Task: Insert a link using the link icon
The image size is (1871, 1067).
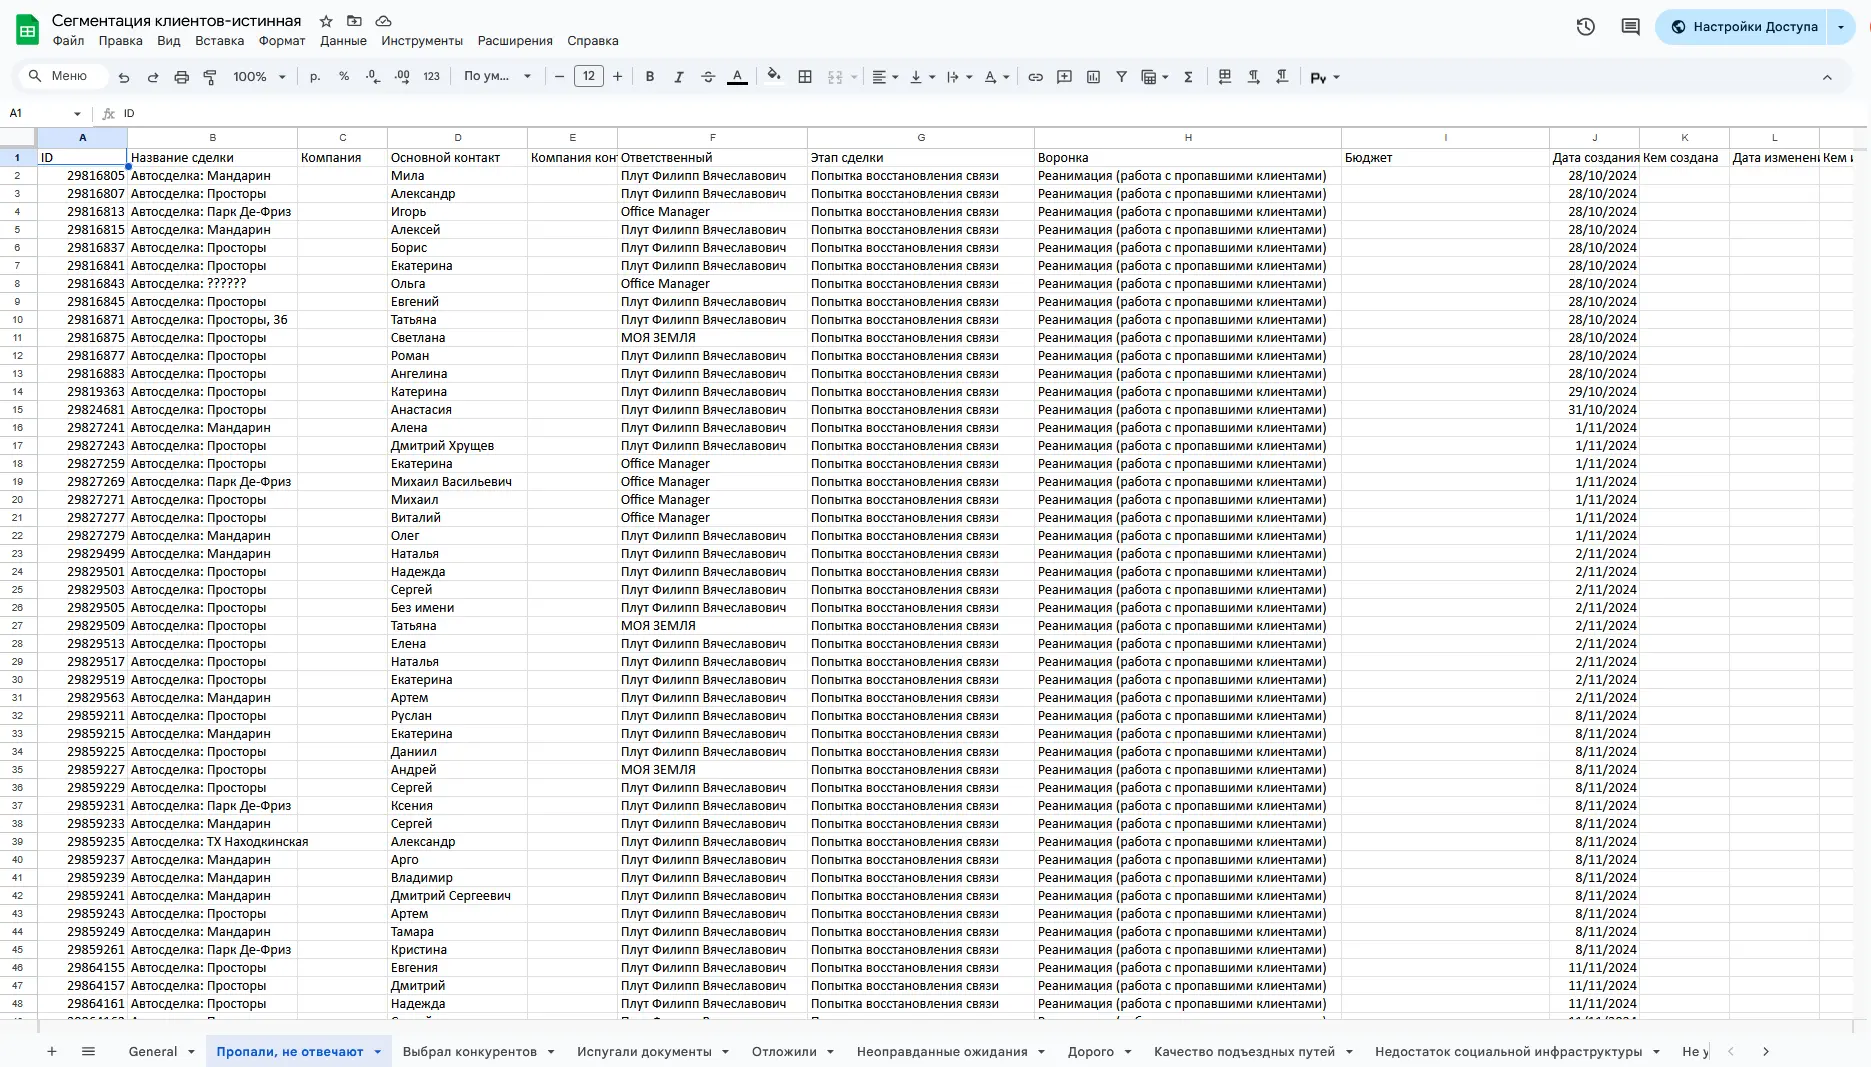Action: pyautogui.click(x=1036, y=77)
